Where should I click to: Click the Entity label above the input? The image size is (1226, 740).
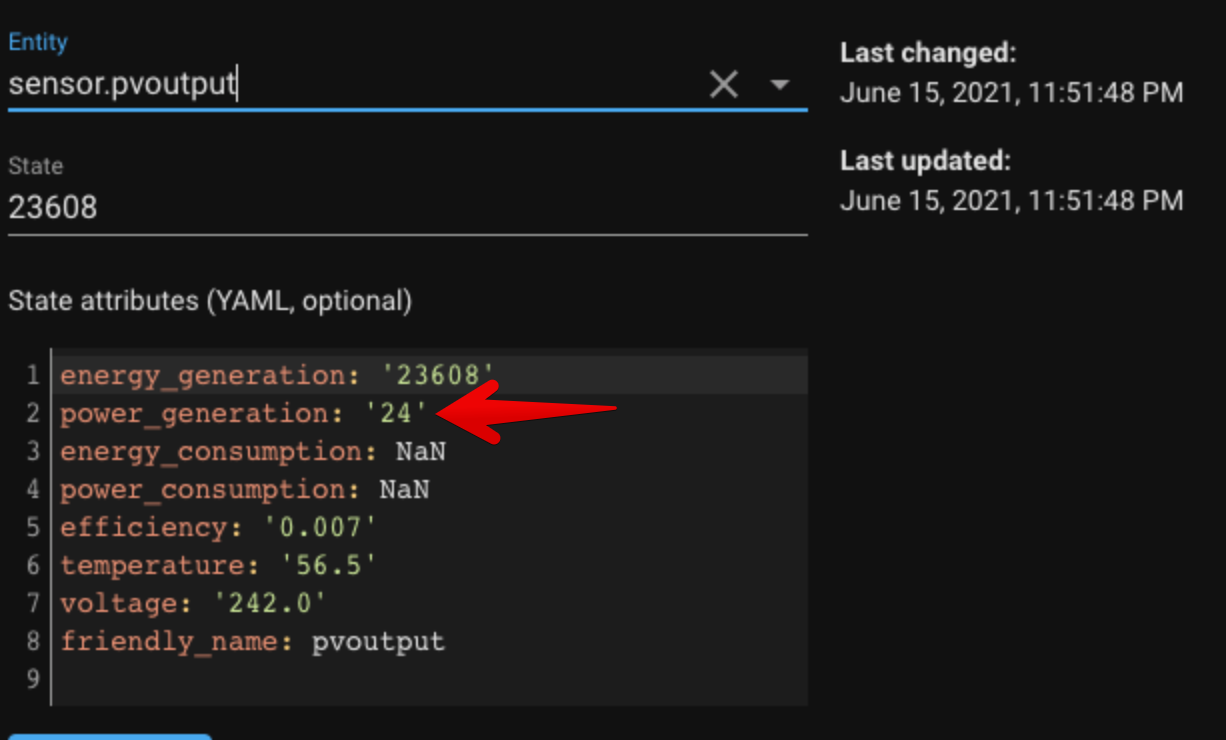[x=38, y=42]
